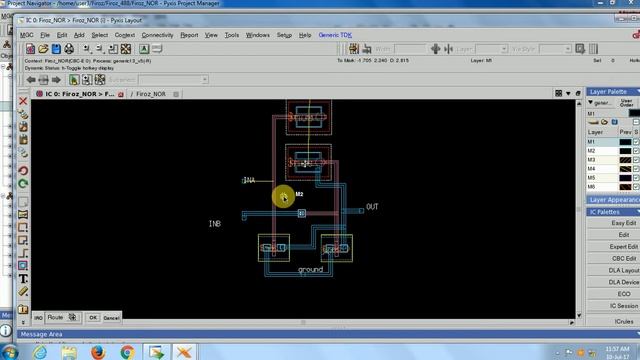Select the T text tool
Viewport: 640px width, 360px height.
pos(23,278)
